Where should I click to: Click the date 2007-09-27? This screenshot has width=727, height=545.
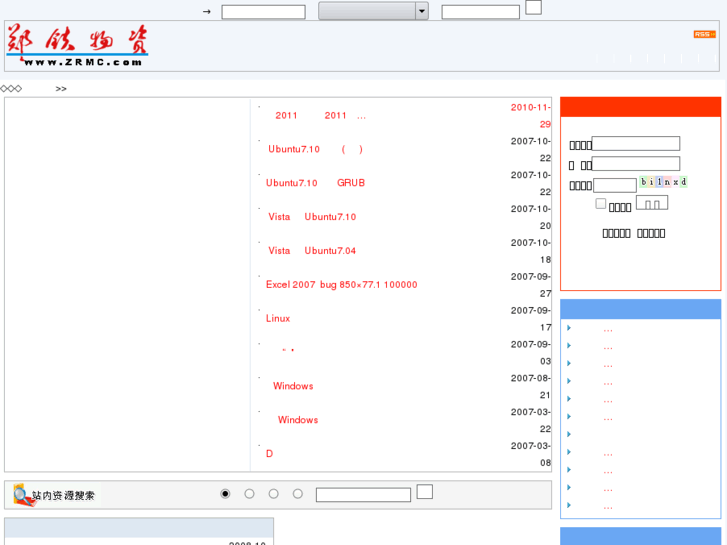531,285
